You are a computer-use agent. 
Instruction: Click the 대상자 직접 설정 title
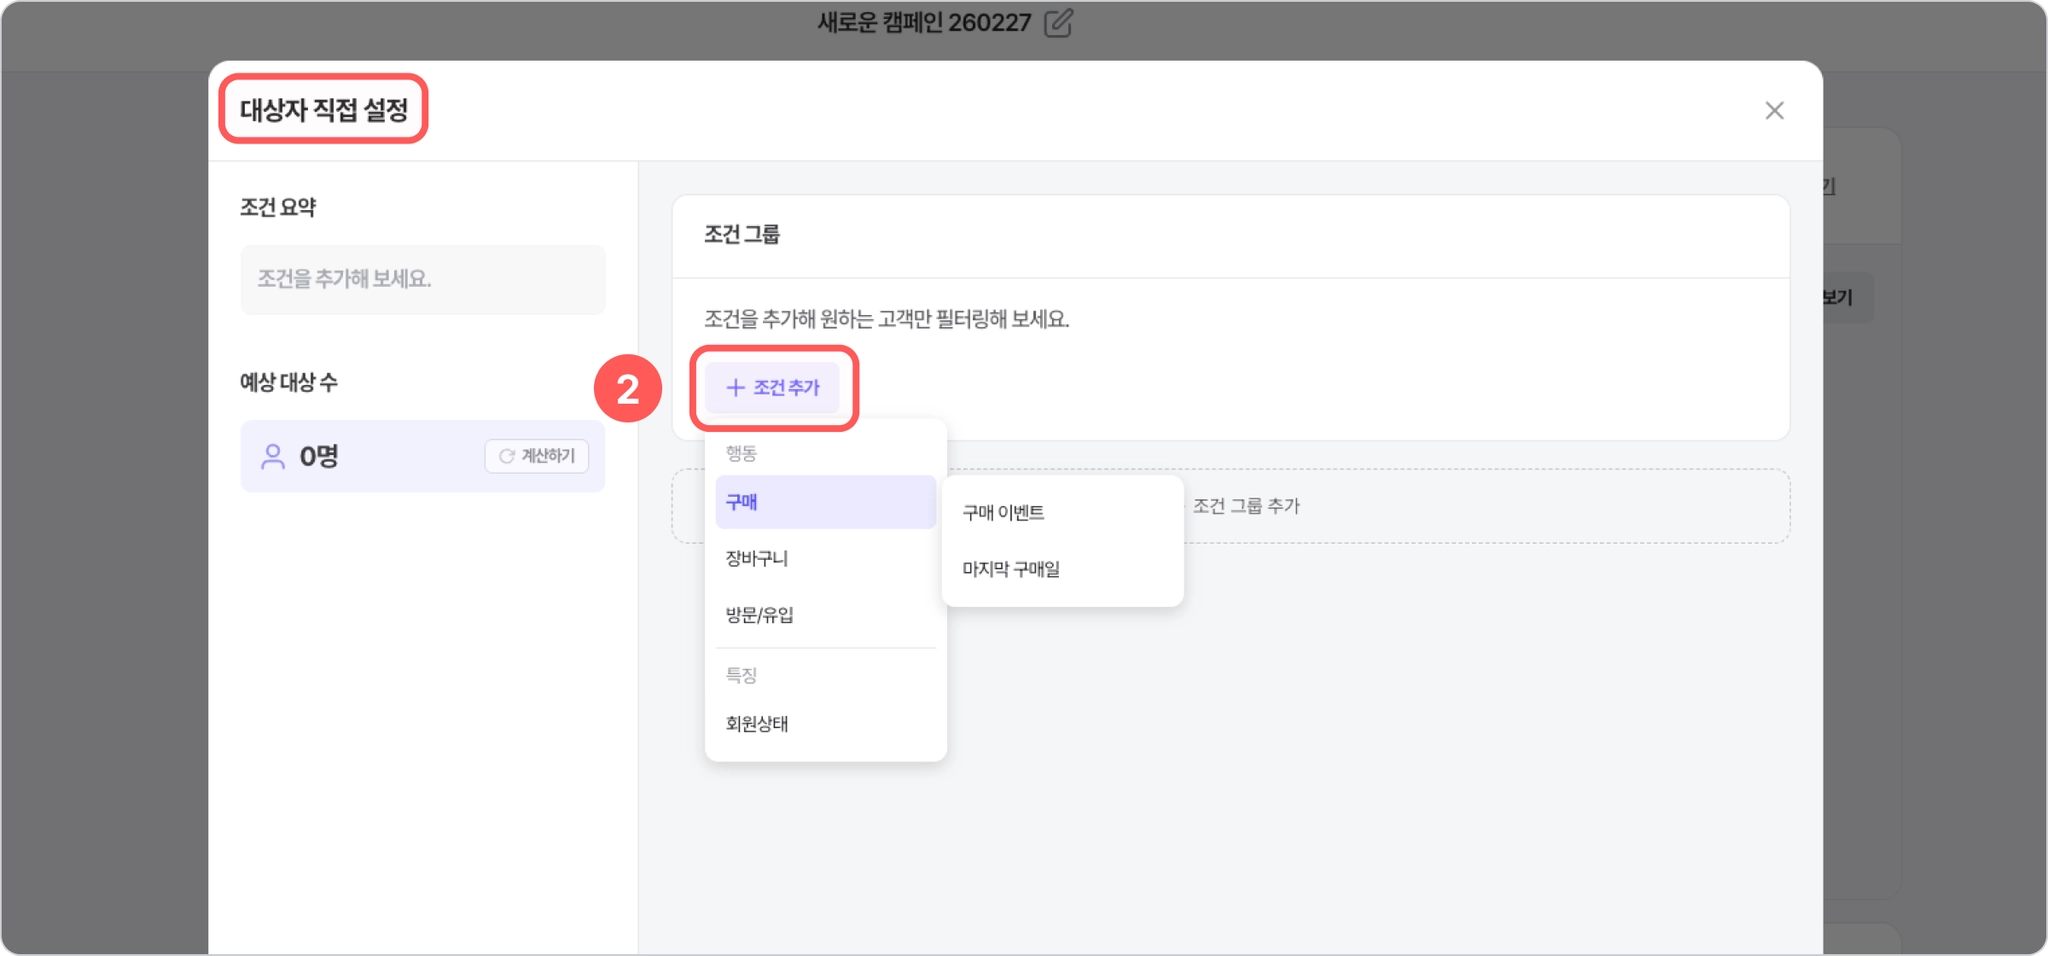(324, 110)
